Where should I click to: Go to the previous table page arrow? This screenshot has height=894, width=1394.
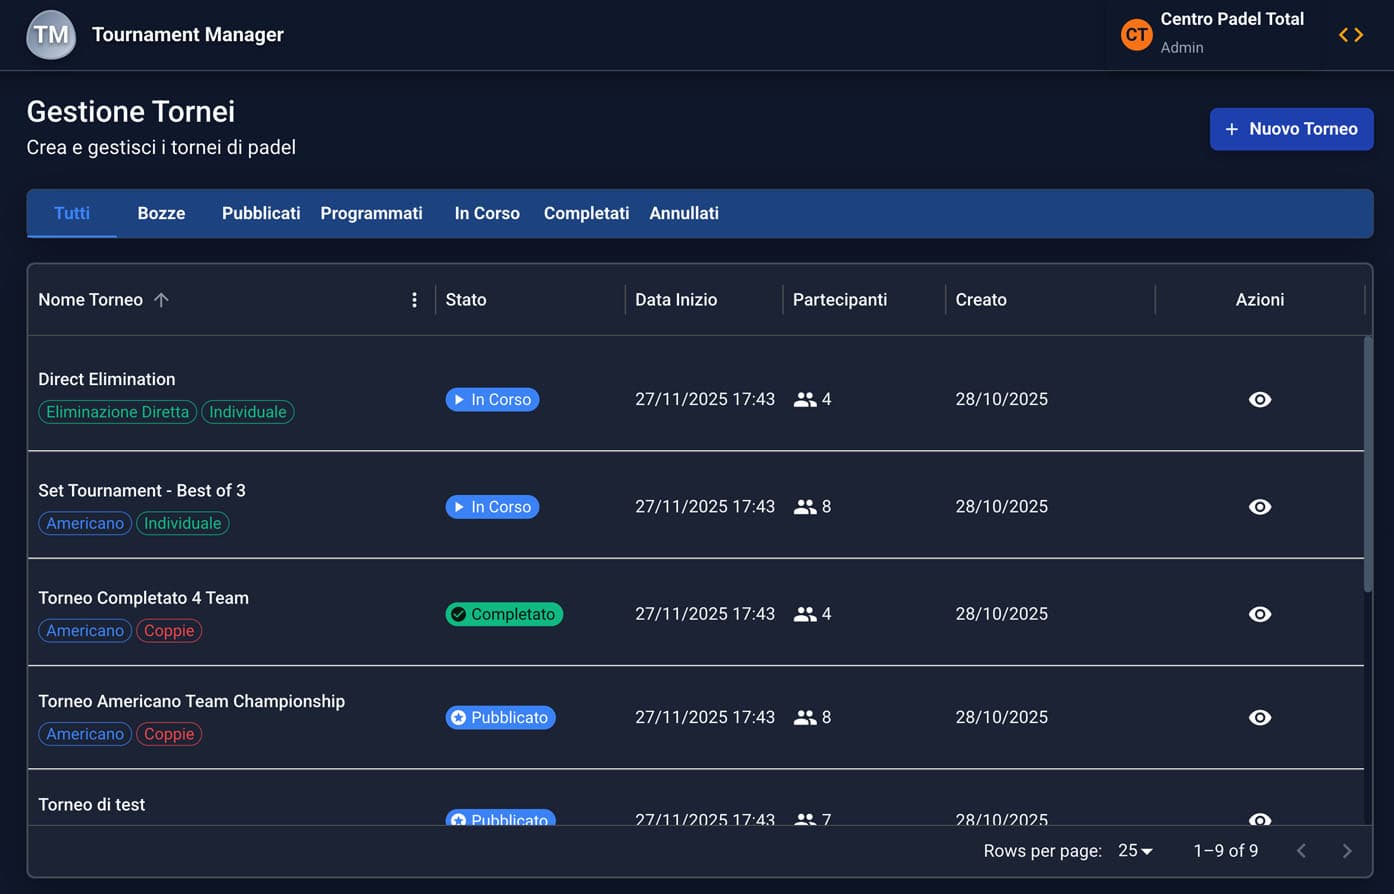pyautogui.click(x=1301, y=851)
